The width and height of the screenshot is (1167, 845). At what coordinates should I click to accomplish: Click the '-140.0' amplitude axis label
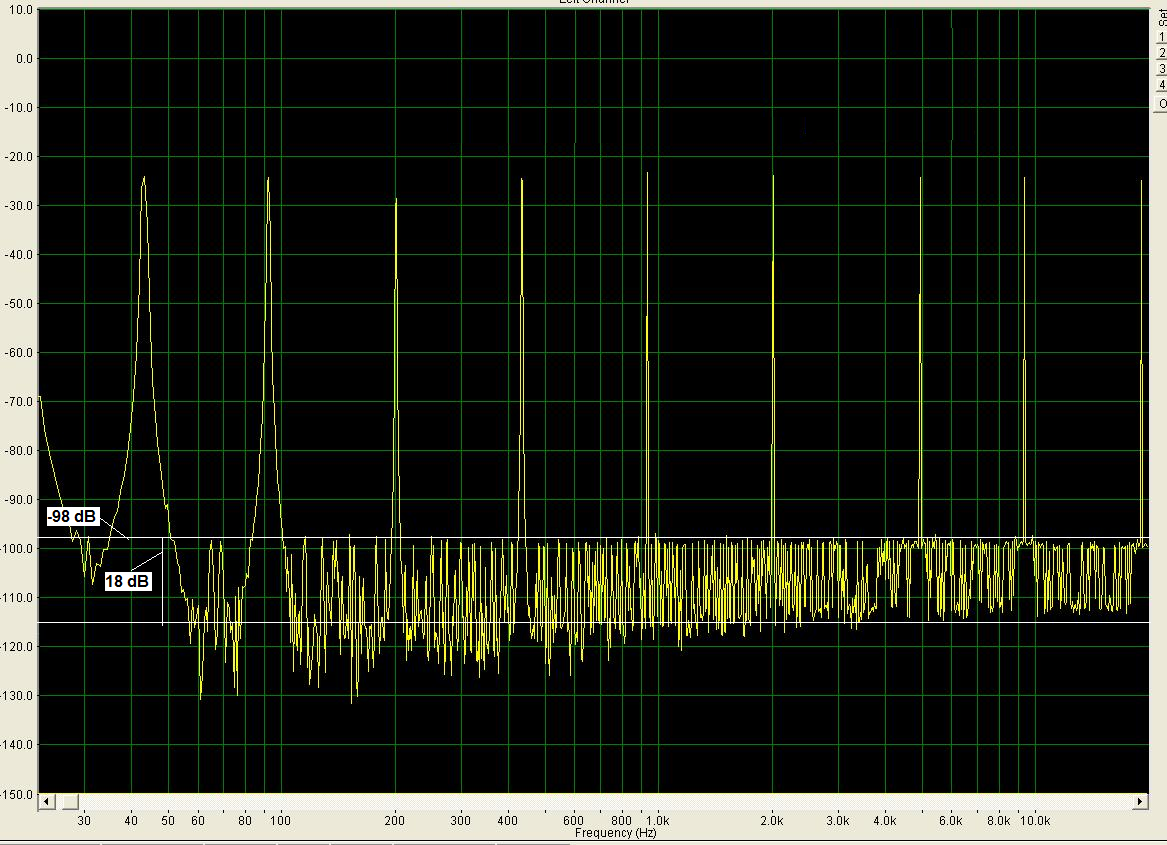coord(18,745)
